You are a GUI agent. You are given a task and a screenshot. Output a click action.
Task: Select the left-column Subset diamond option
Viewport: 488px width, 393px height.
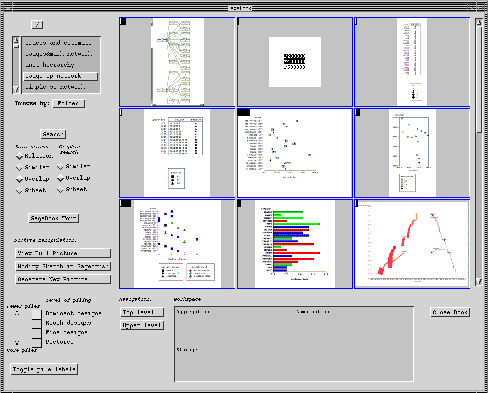19,191
